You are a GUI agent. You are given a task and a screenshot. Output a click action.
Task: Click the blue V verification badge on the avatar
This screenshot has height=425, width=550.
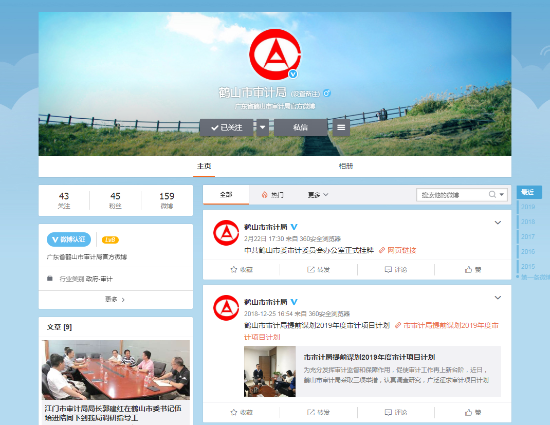coord(293,74)
